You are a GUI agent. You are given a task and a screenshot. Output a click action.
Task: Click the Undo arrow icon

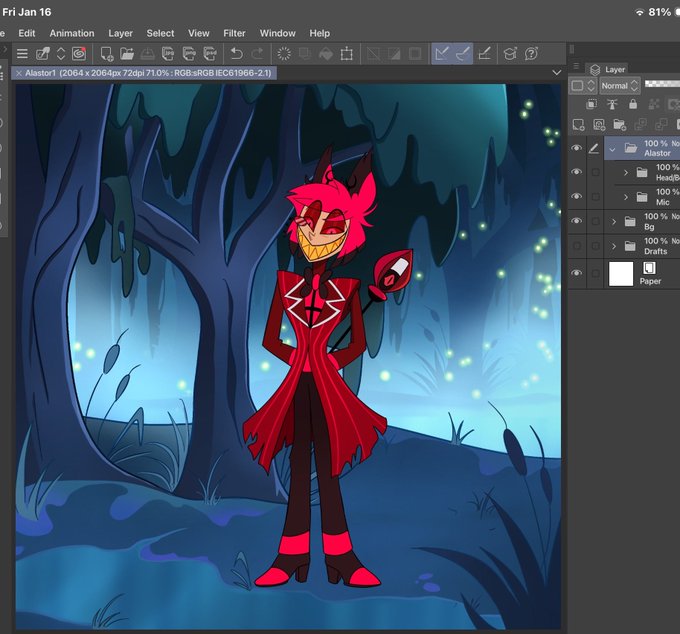click(x=236, y=54)
